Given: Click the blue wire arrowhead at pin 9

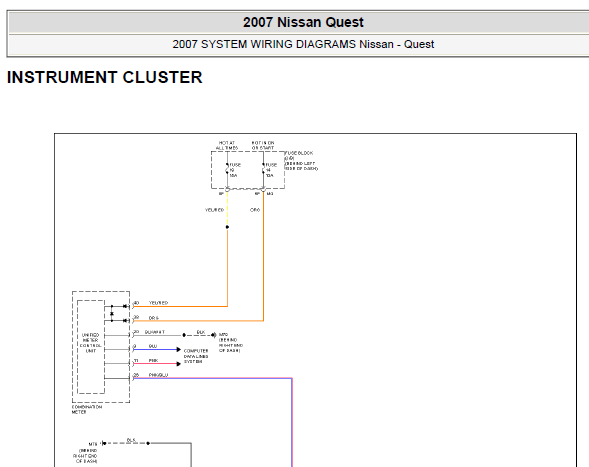Looking at the screenshot, I should click(x=179, y=349).
